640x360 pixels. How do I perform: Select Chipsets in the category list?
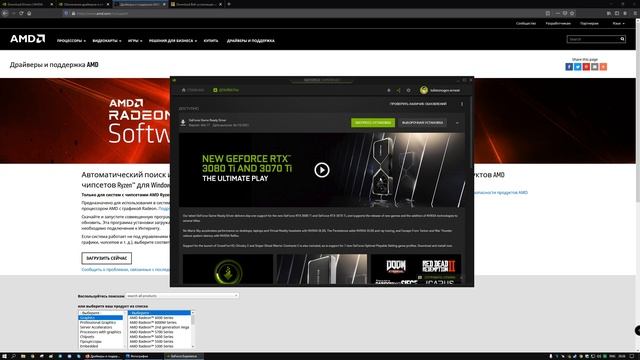(100, 337)
